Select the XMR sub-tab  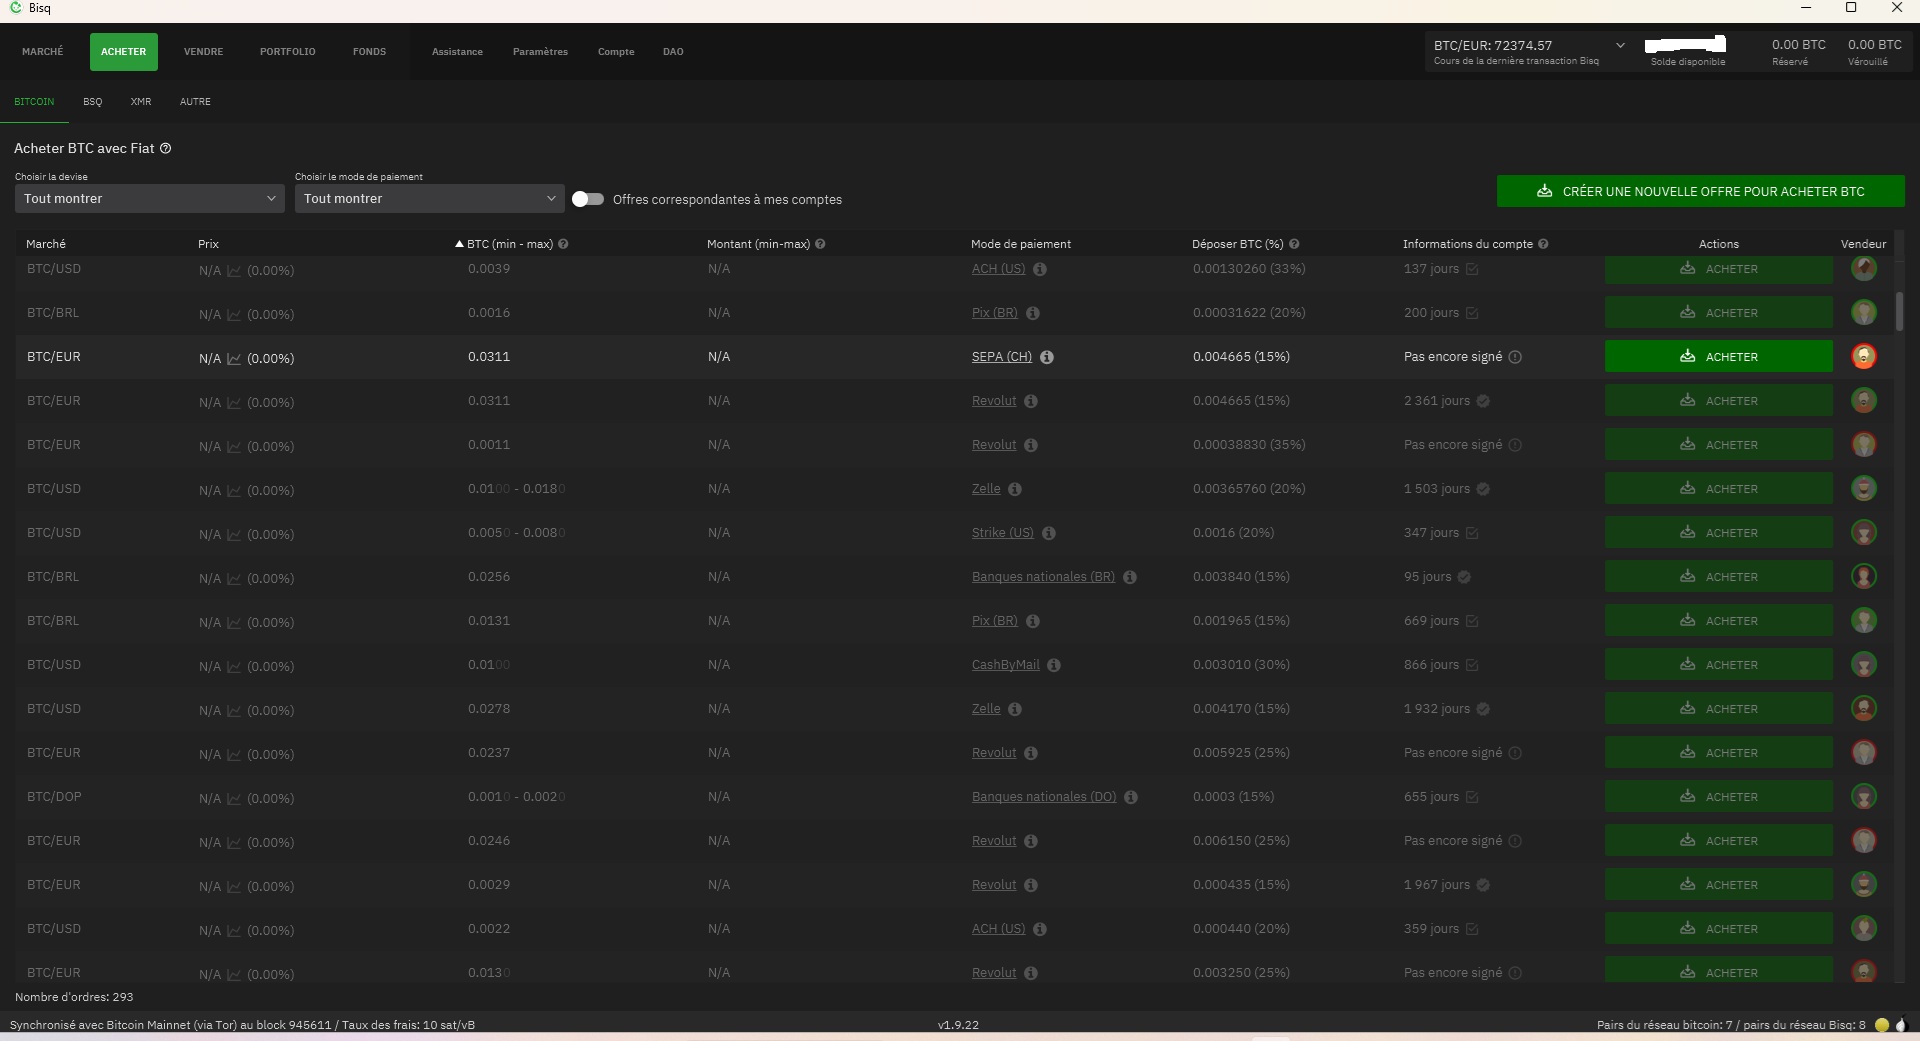pos(141,102)
